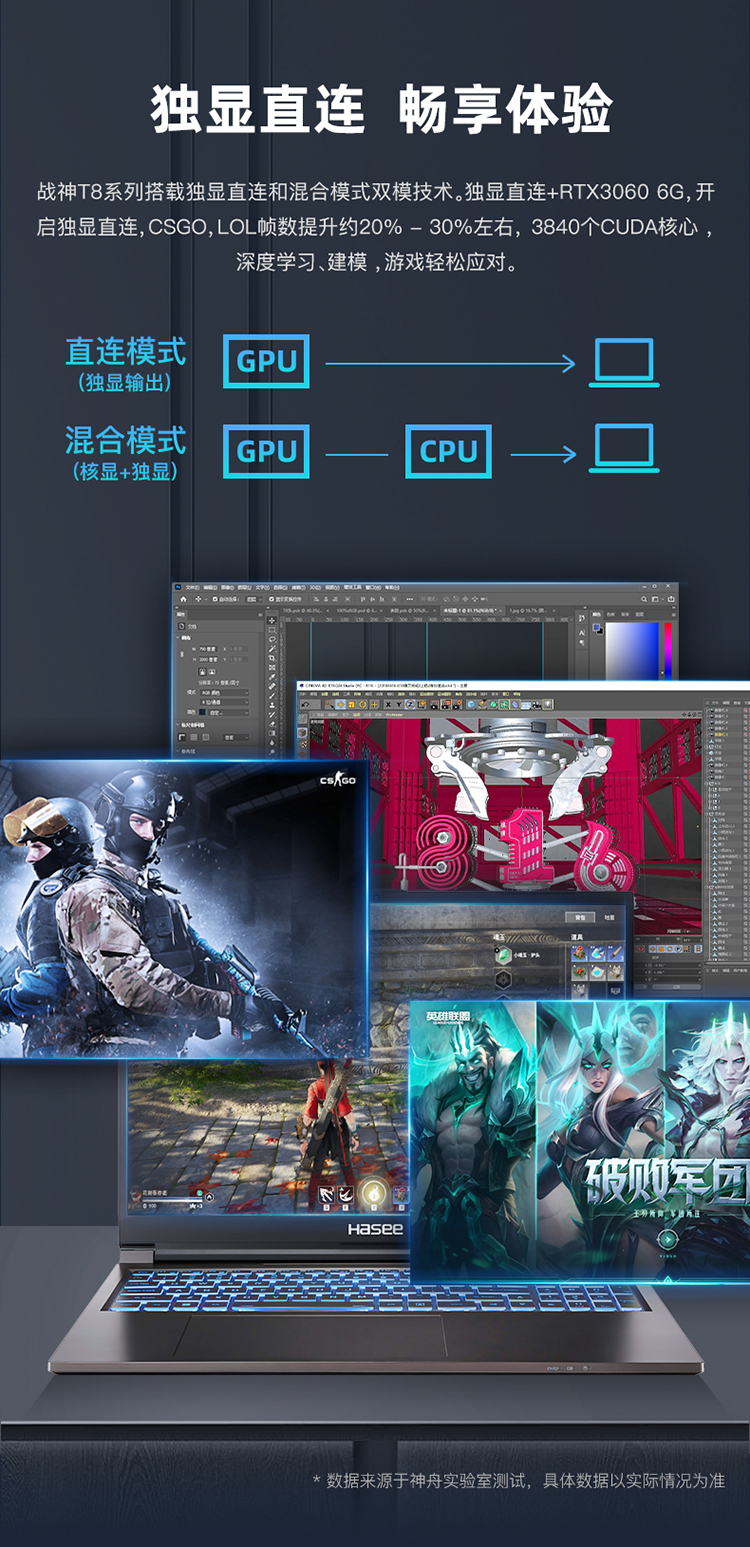Click the glowing fire skill icon in game HUD
The height and width of the screenshot is (1547, 750).
pos(374,1194)
